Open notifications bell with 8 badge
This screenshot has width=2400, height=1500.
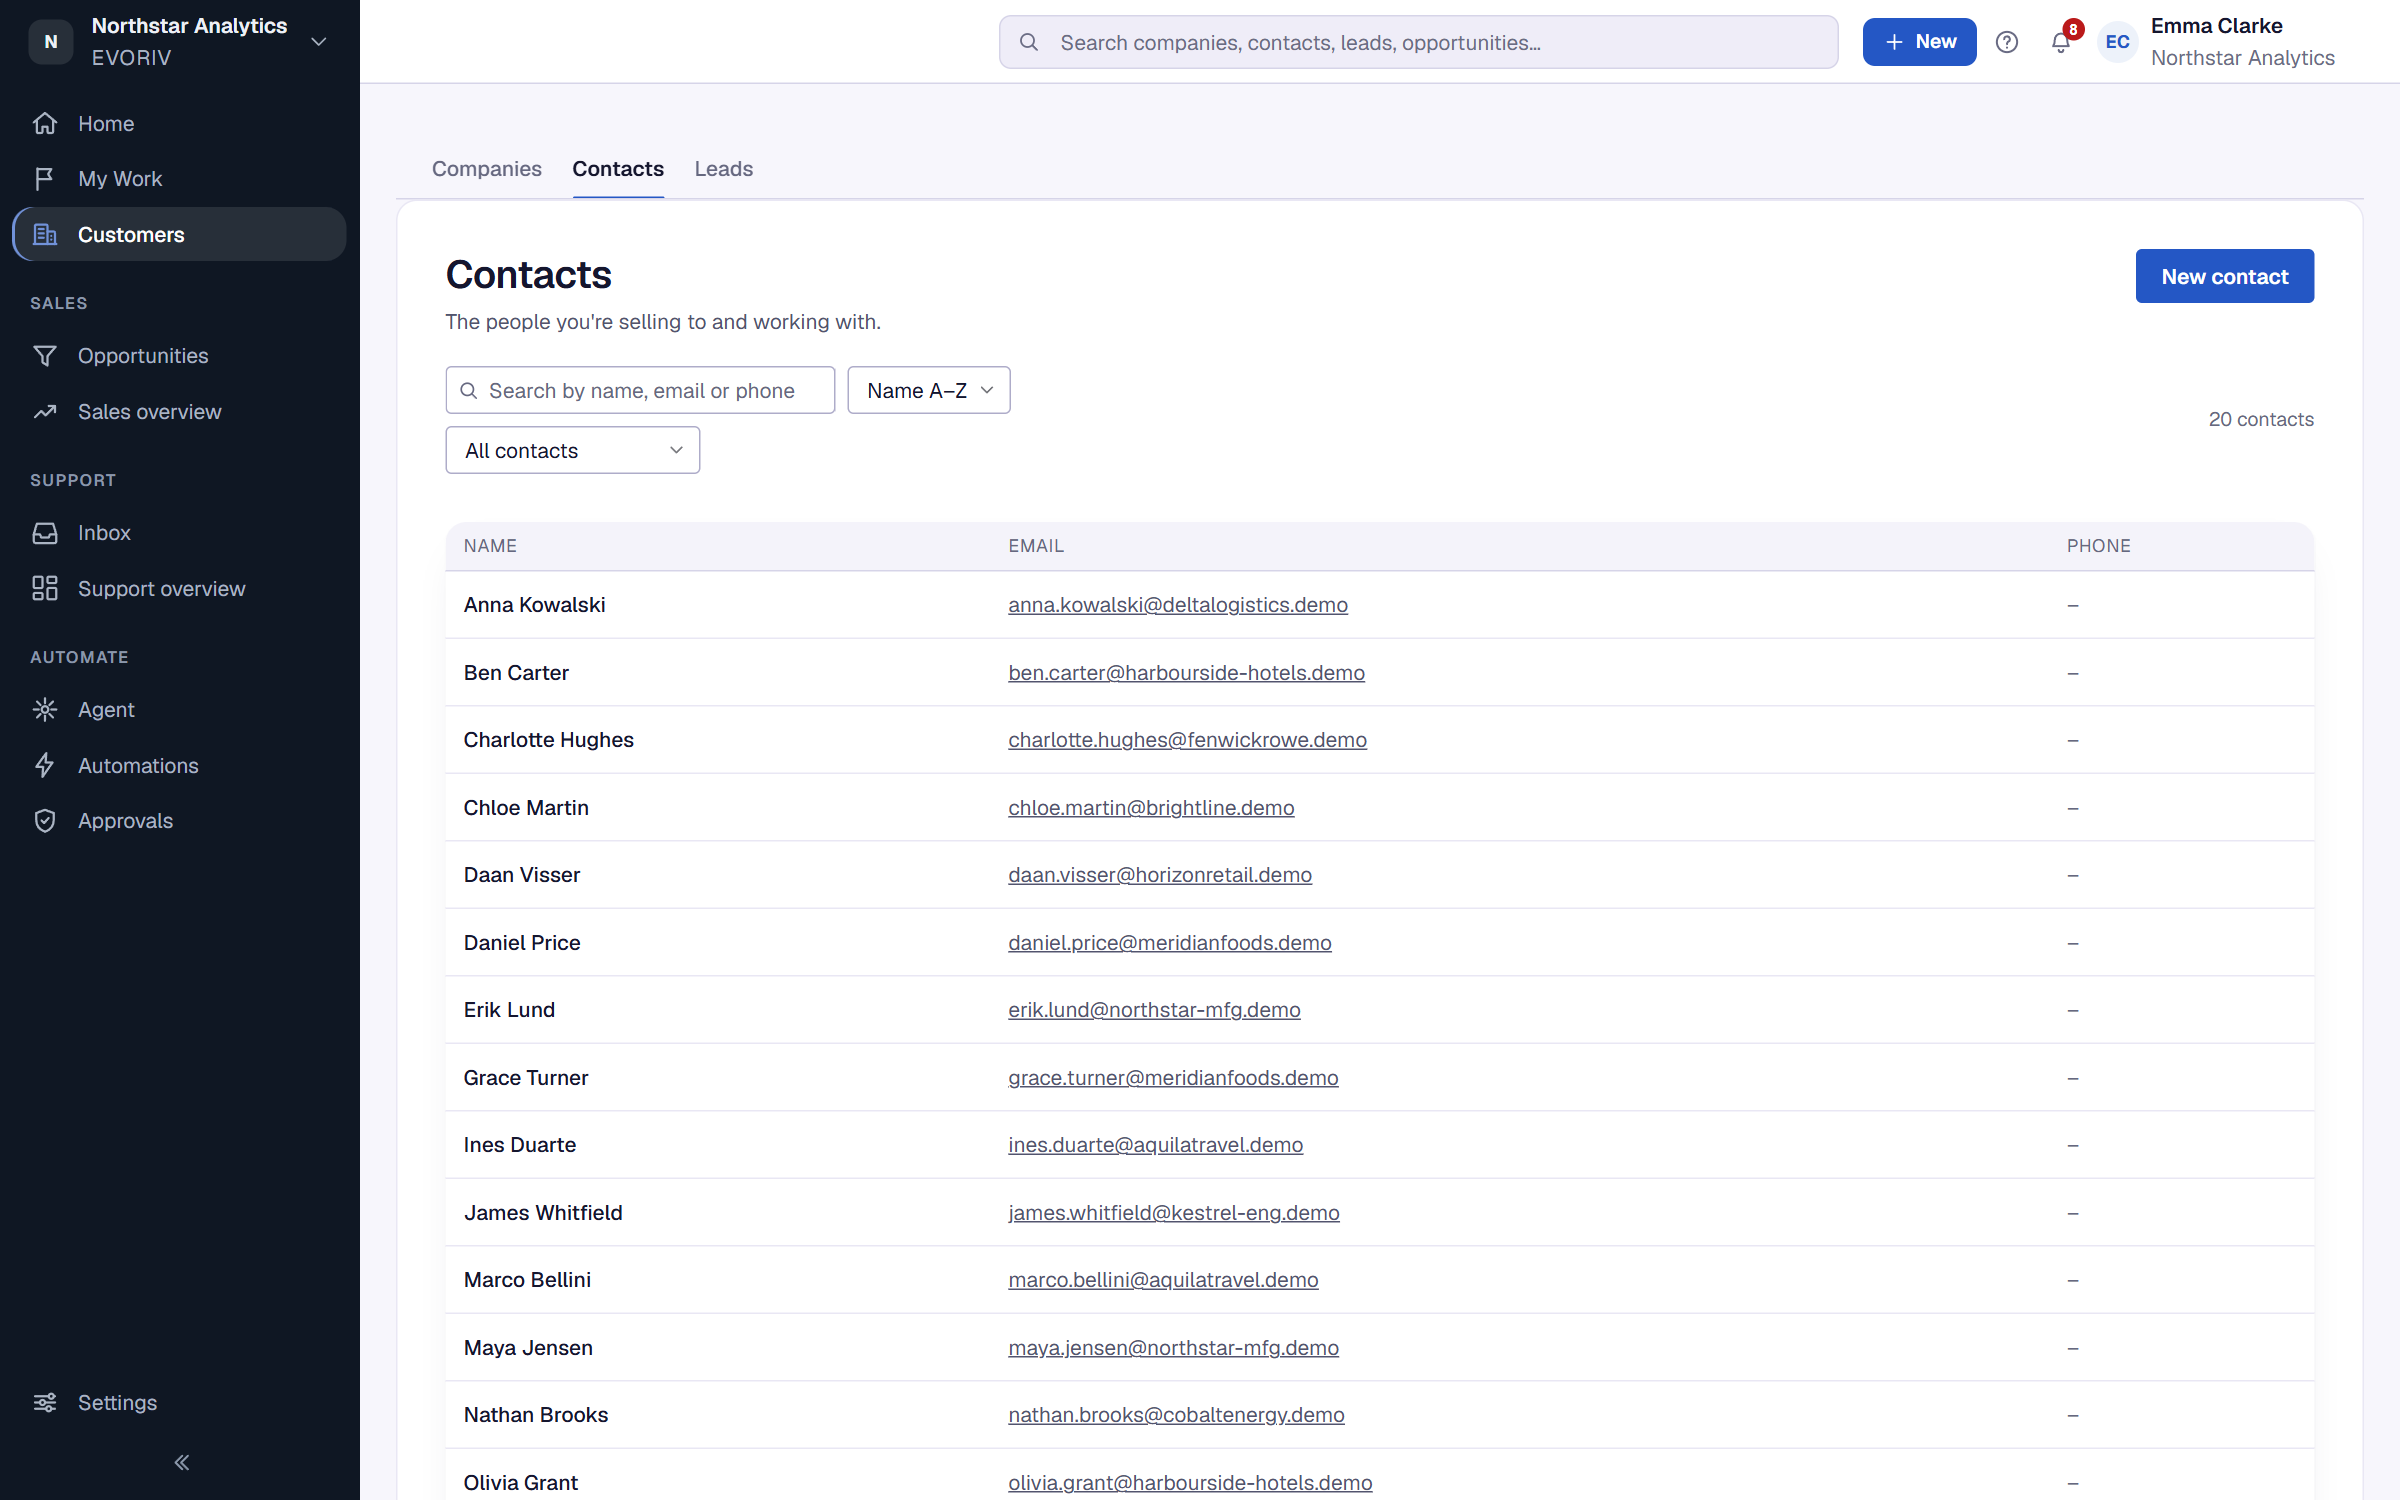click(2062, 42)
